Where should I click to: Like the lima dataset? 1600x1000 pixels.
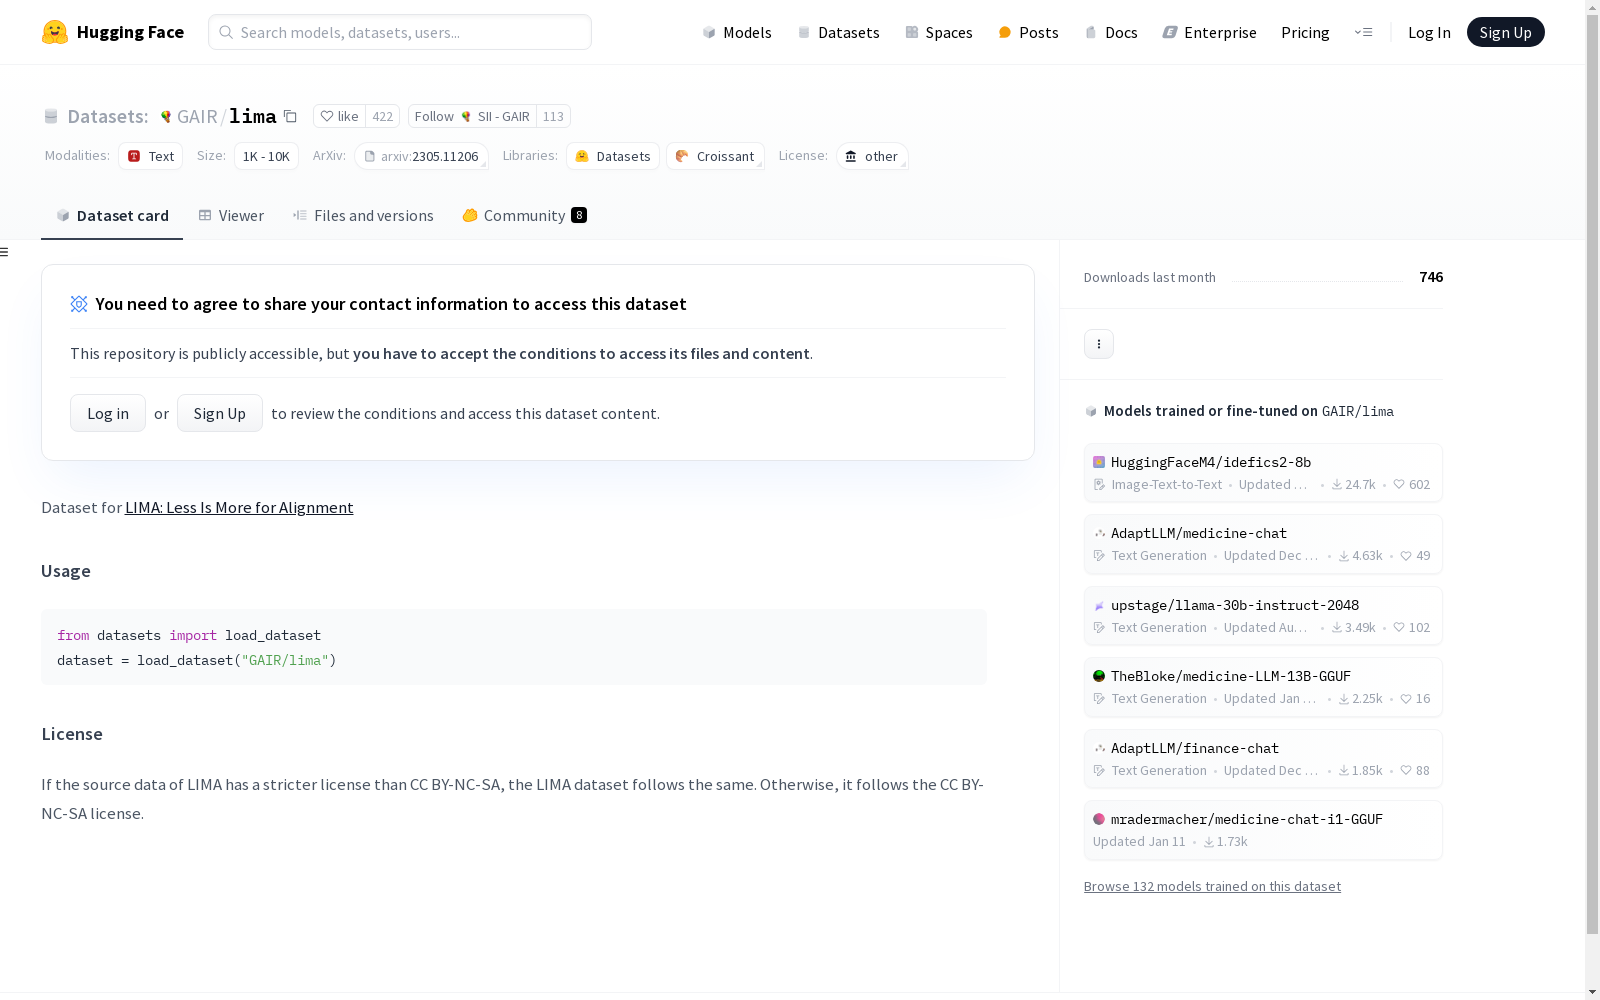coord(340,116)
